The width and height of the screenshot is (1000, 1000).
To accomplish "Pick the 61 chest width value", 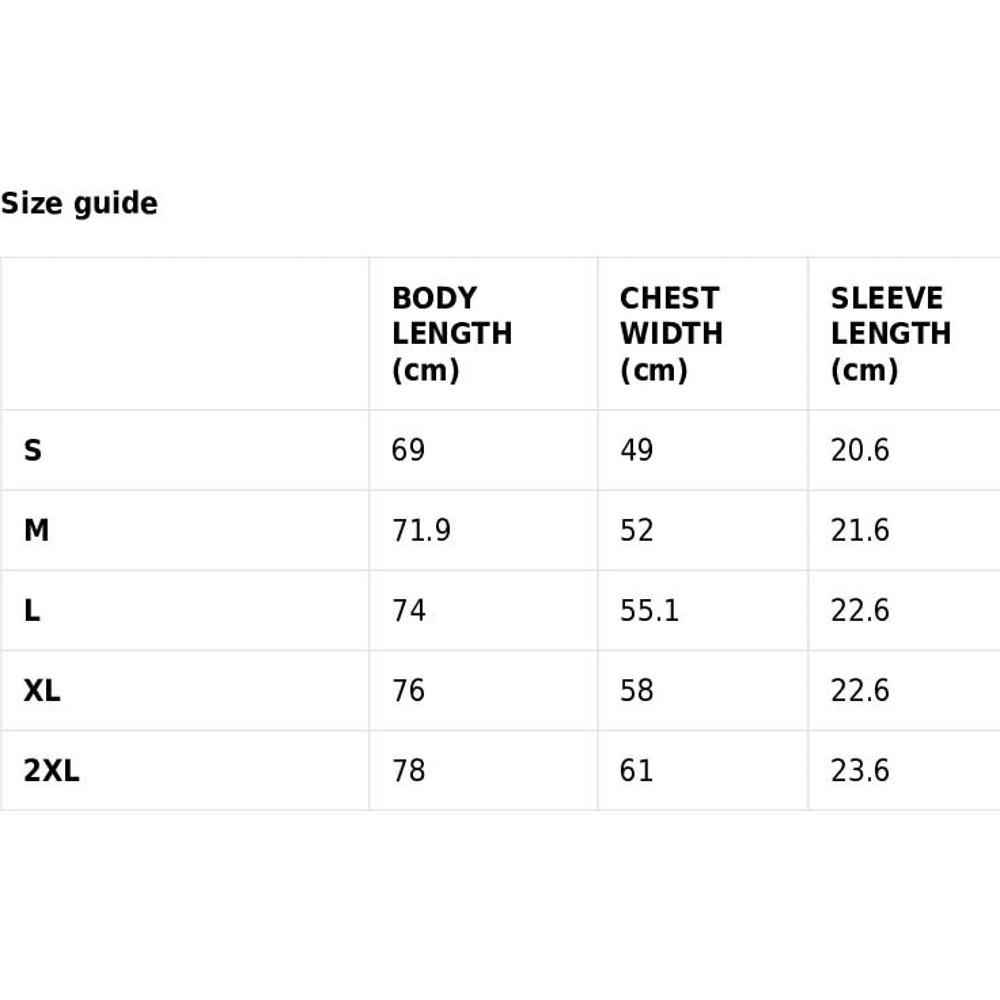I will coord(636,771).
